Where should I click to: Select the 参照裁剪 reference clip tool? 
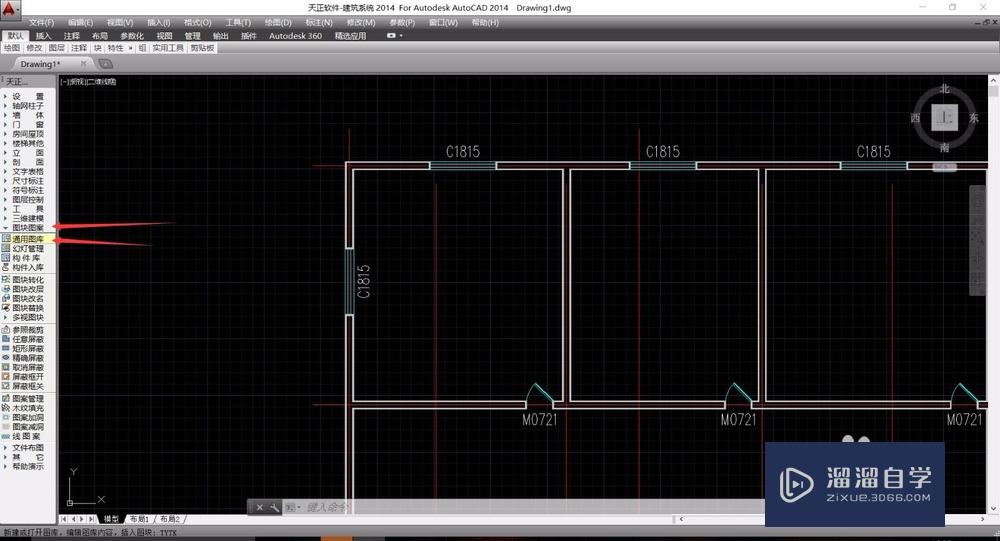coord(27,330)
